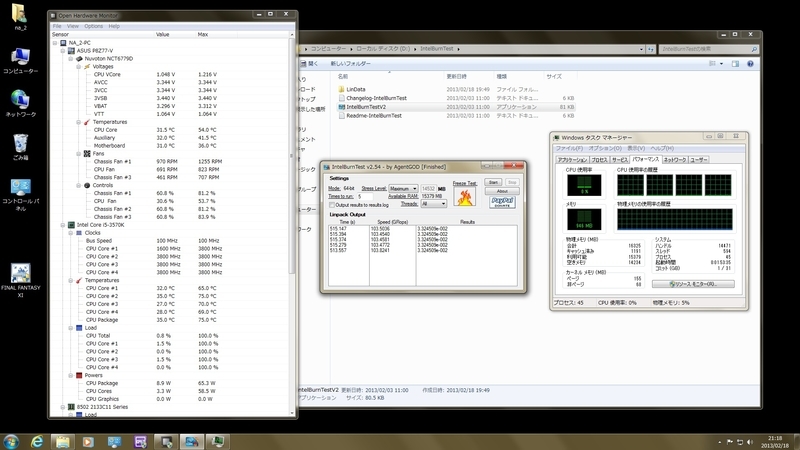Click the 開く button in Explorer toolbar

(x=309, y=64)
